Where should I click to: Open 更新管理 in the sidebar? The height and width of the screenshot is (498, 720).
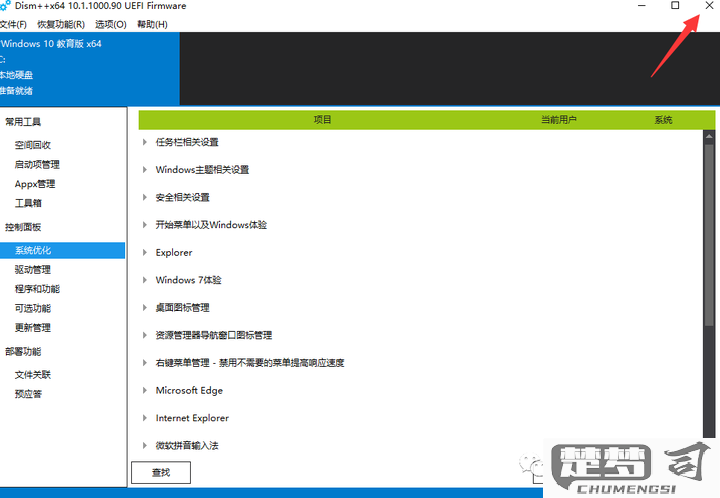point(33,327)
